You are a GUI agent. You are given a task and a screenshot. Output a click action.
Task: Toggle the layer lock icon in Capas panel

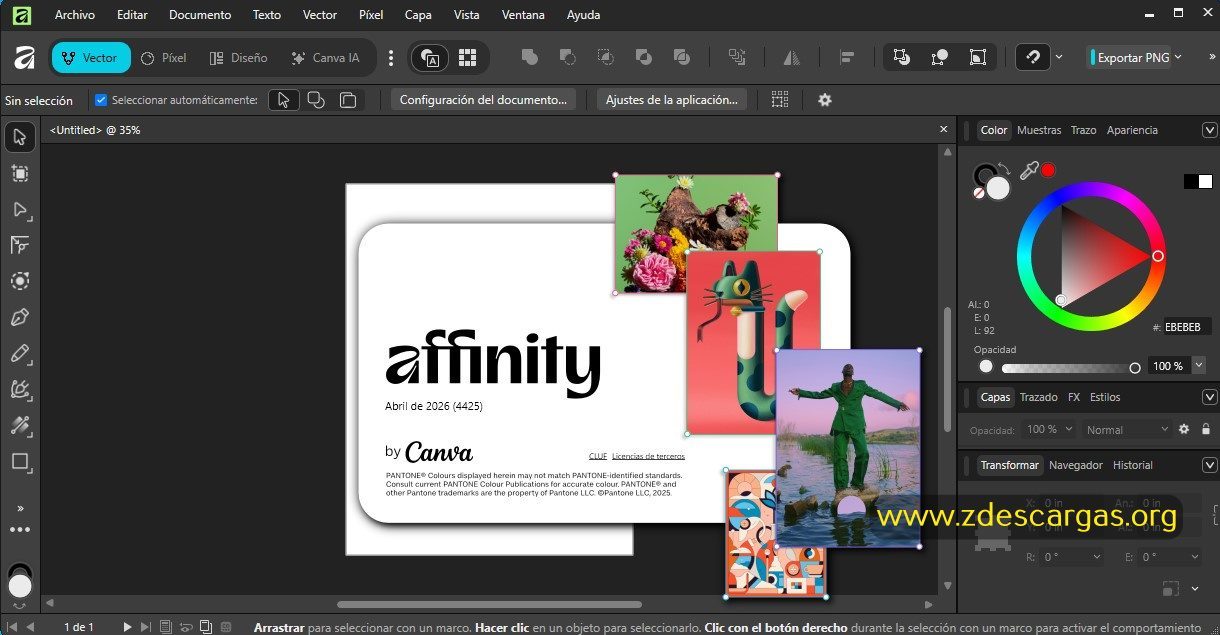pyautogui.click(x=1205, y=429)
